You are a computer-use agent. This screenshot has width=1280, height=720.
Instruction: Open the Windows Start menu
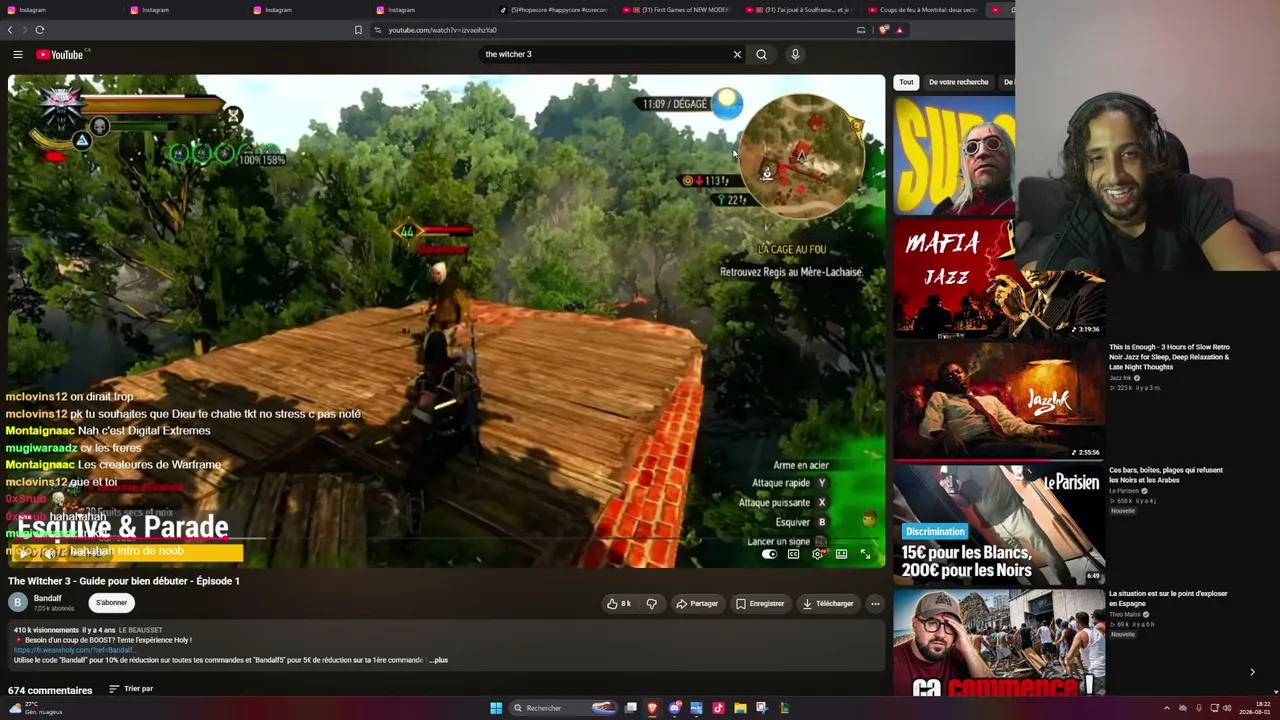(496, 708)
